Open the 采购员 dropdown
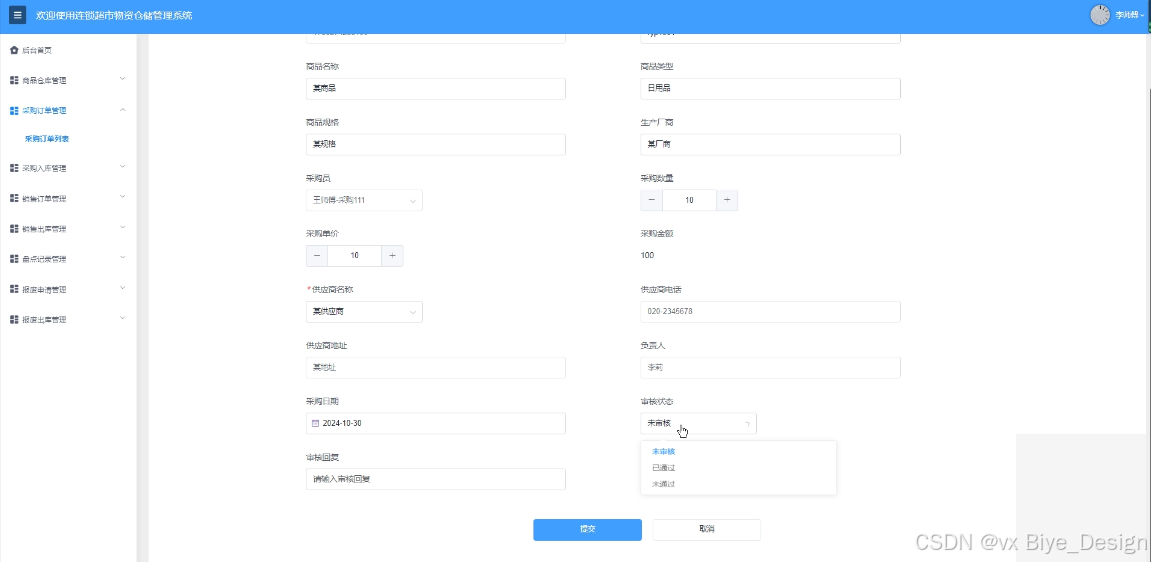 [x=364, y=200]
